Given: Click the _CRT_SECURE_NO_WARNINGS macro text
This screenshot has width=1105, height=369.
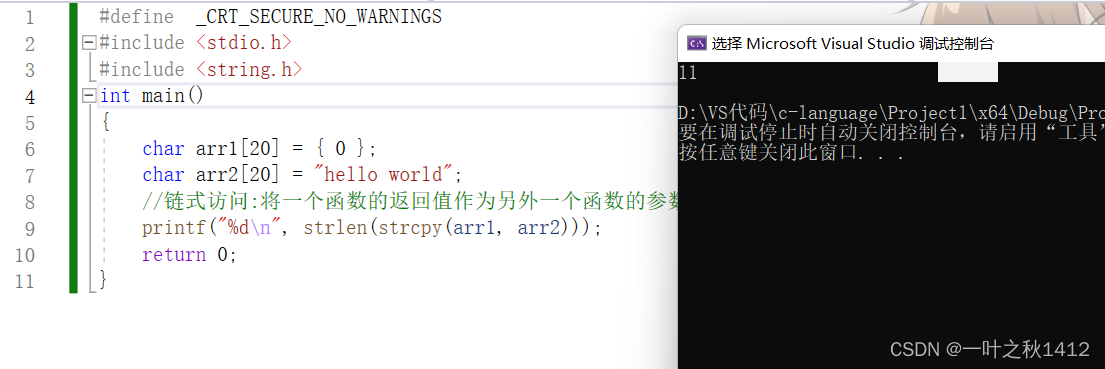Looking at the screenshot, I should 319,17.
